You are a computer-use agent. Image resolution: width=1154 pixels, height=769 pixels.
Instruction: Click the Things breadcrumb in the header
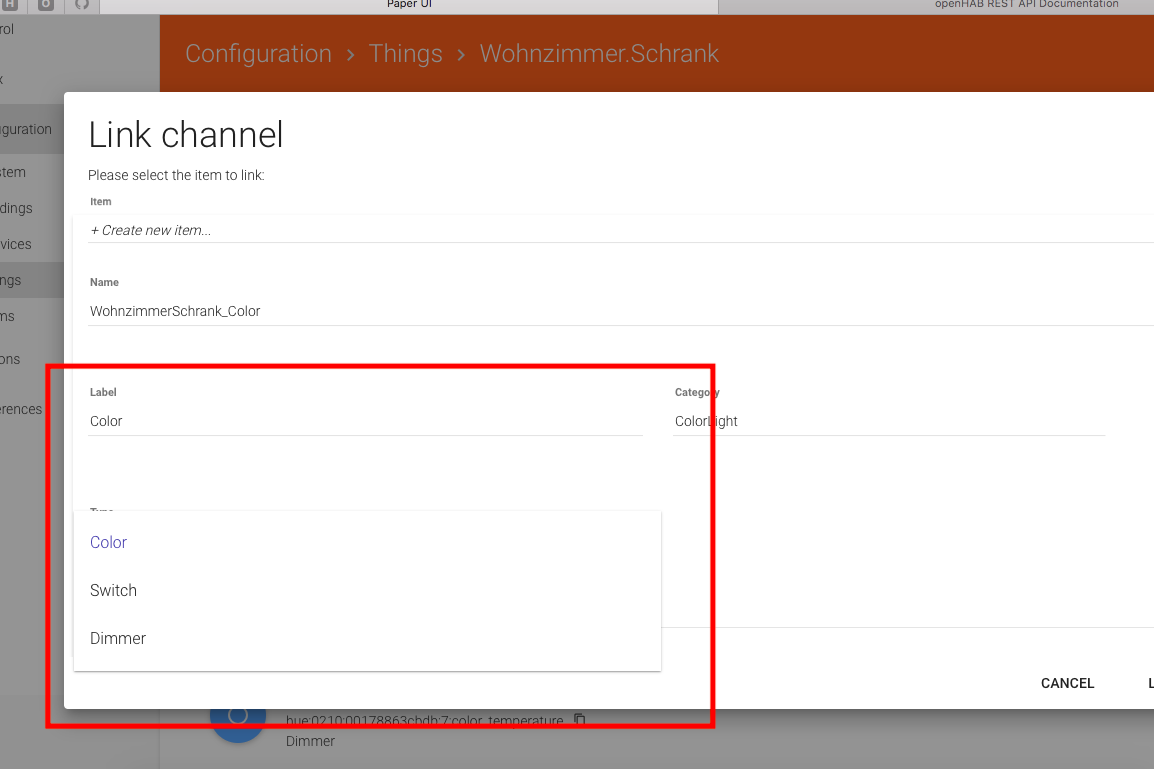click(406, 54)
